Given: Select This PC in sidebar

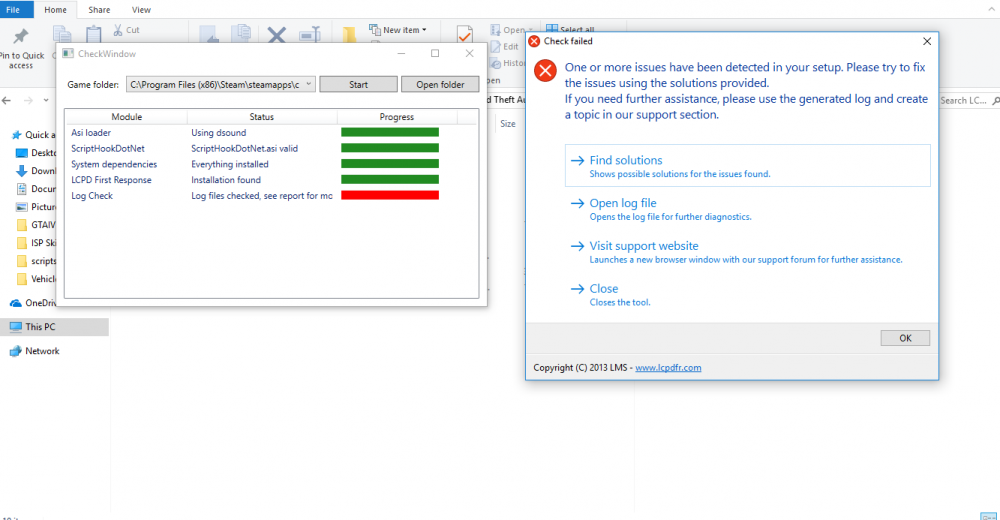Looking at the screenshot, I should click(54, 327).
